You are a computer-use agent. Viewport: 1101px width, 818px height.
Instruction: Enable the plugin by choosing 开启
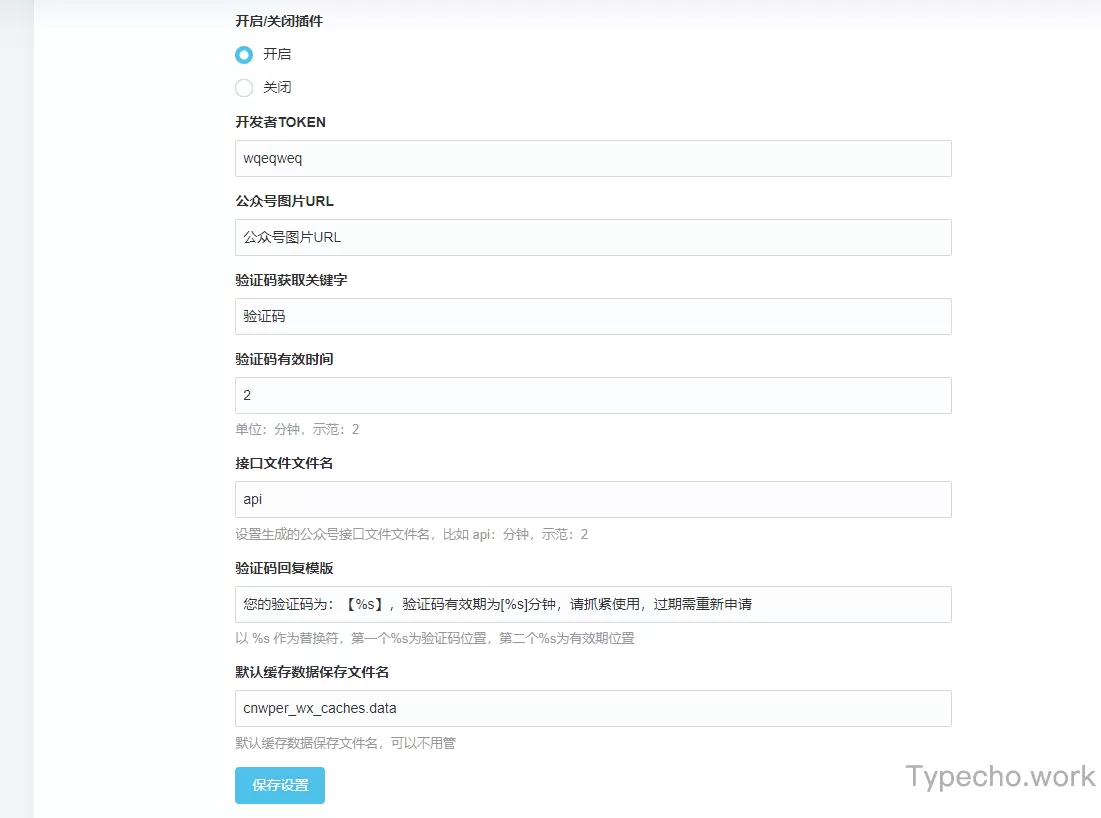click(x=243, y=54)
